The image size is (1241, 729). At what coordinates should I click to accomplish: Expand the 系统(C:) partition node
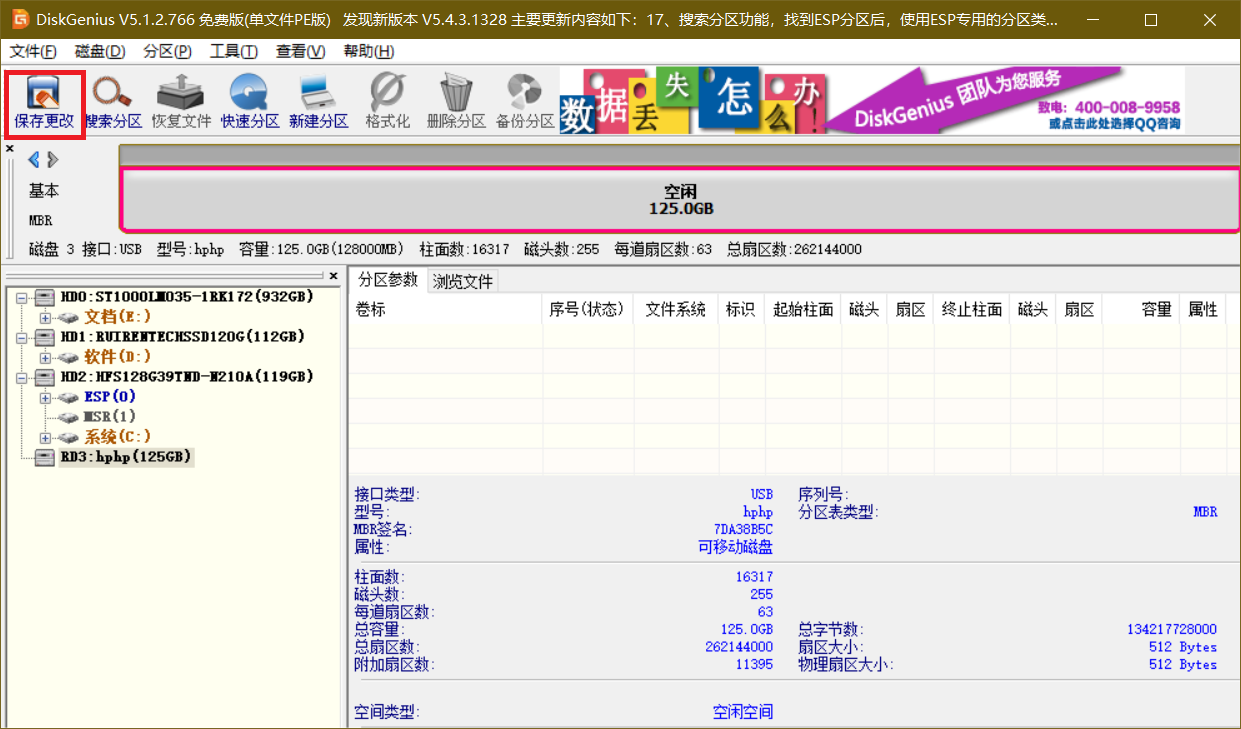tap(45, 437)
